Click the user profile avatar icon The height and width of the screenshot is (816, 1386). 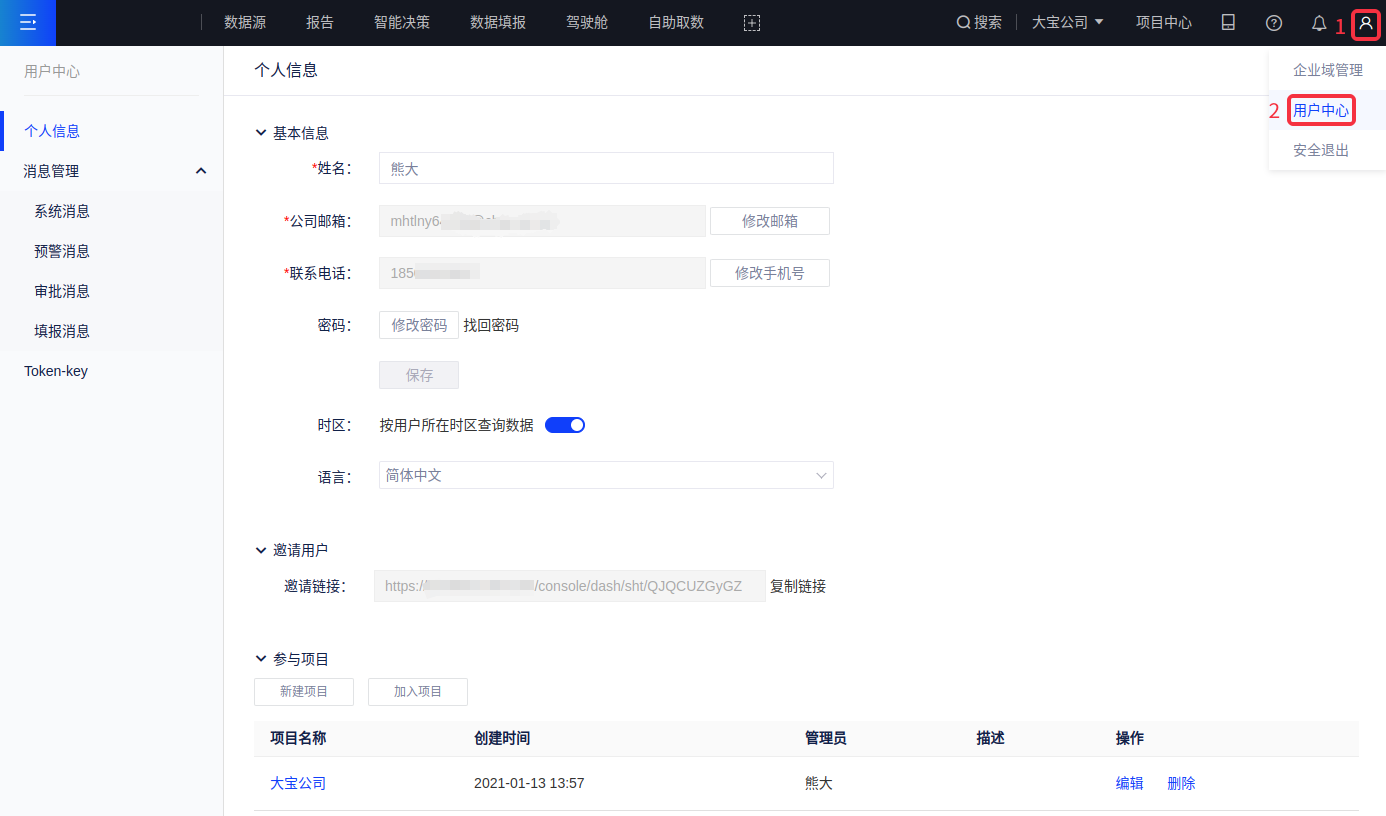(x=1366, y=23)
